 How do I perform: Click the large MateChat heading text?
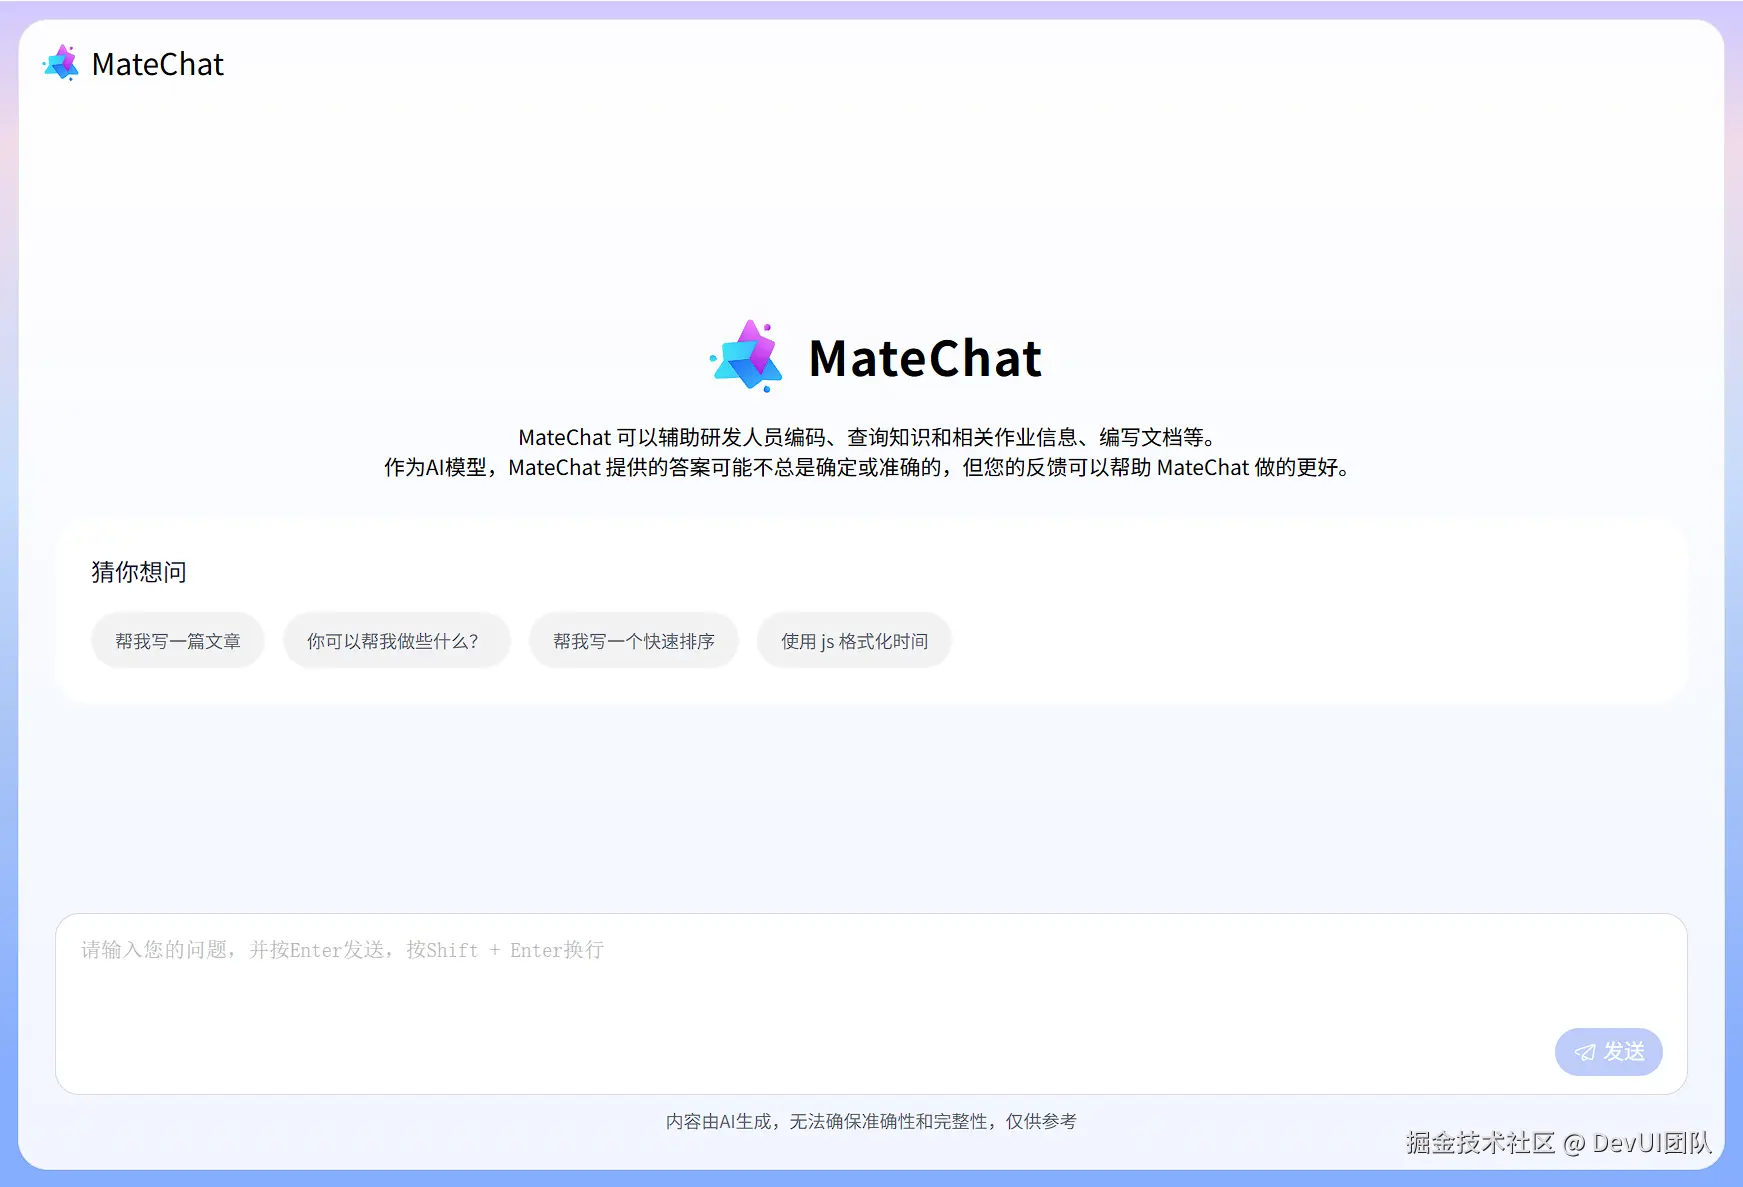925,358
